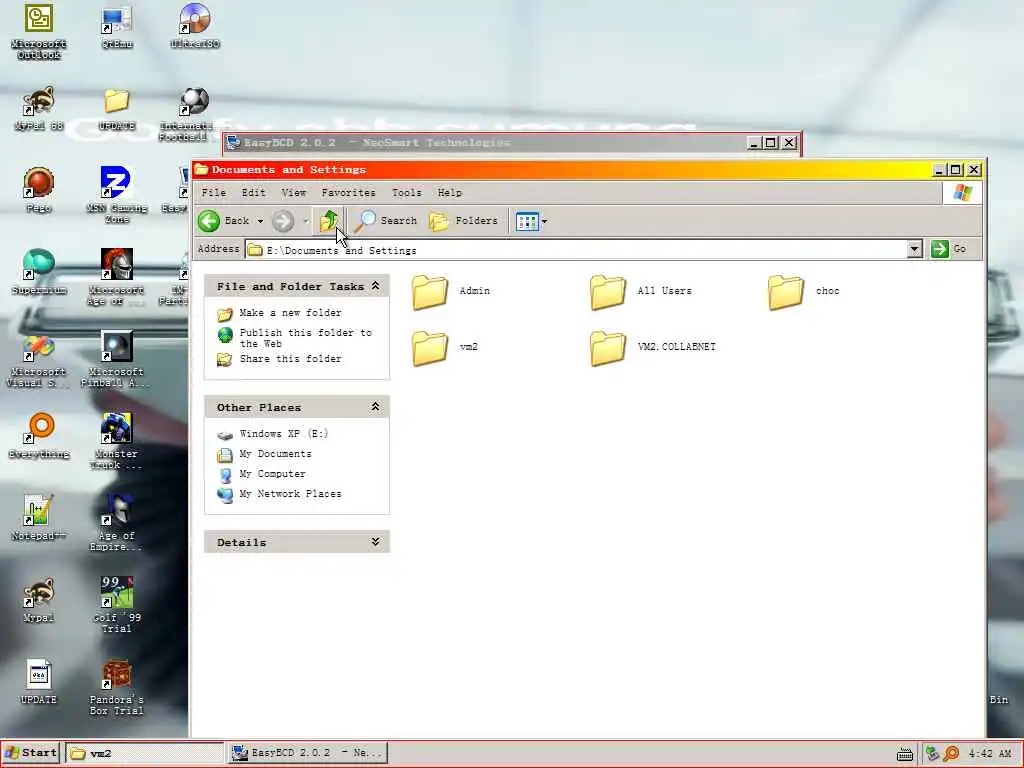
Task: Open the Back history dropdown arrow
Action: click(x=260, y=221)
